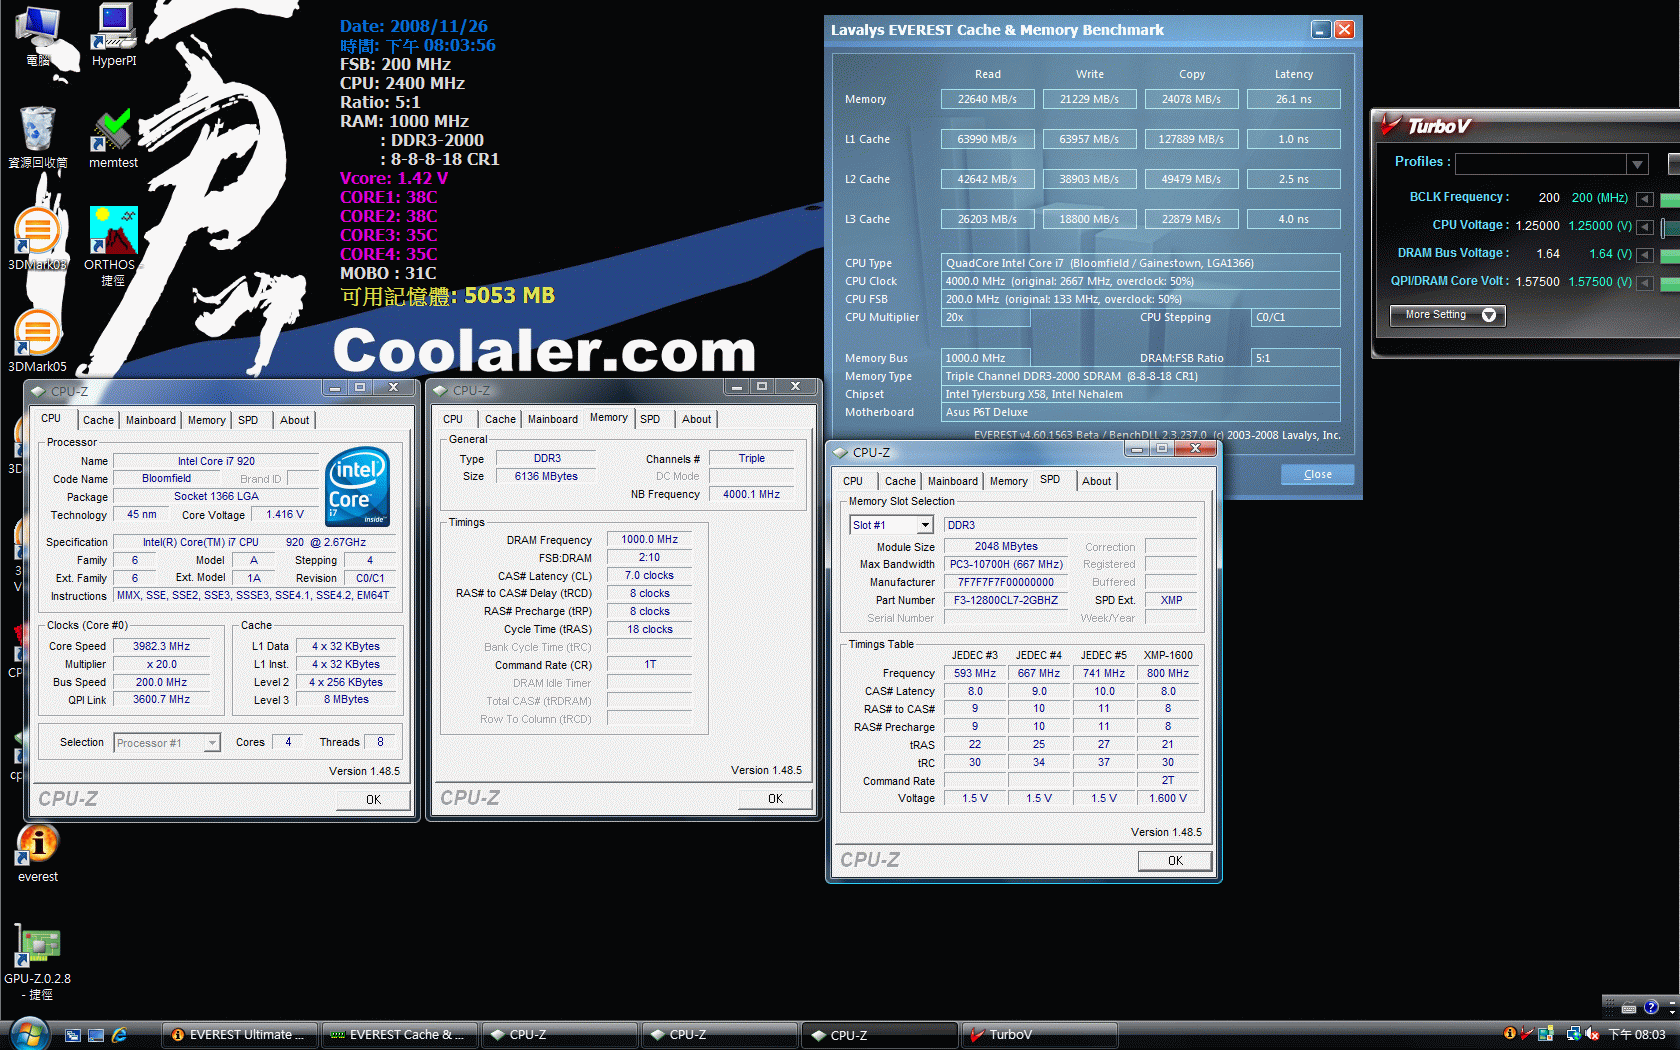The height and width of the screenshot is (1050, 1680).
Task: Click the language bar help icon
Action: pyautogui.click(x=1651, y=1008)
